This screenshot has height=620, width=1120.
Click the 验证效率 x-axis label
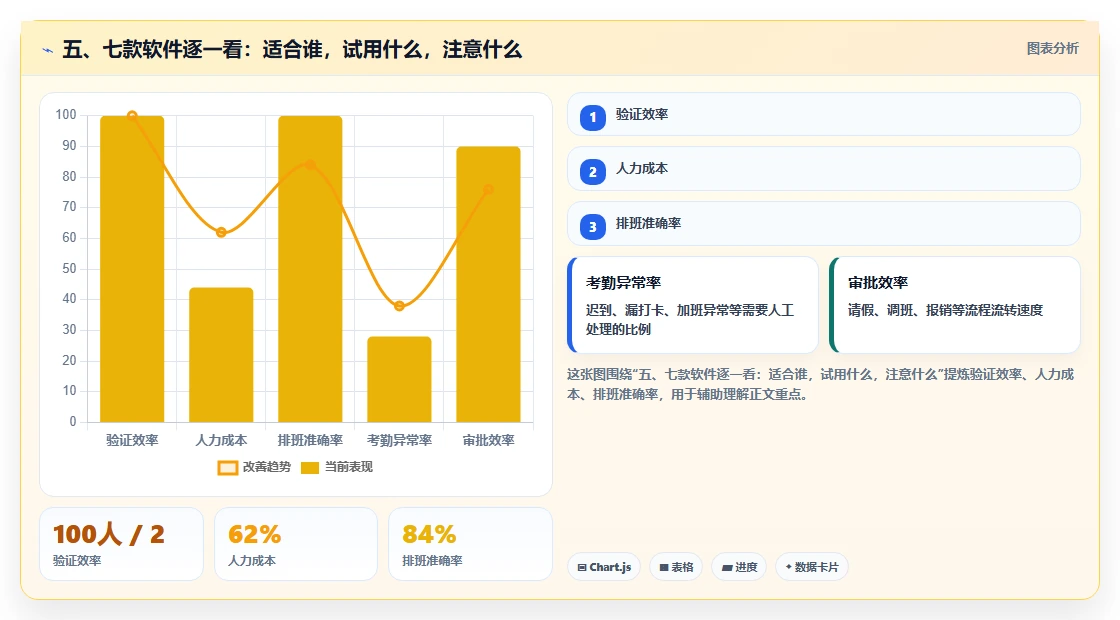pyautogui.click(x=132, y=441)
